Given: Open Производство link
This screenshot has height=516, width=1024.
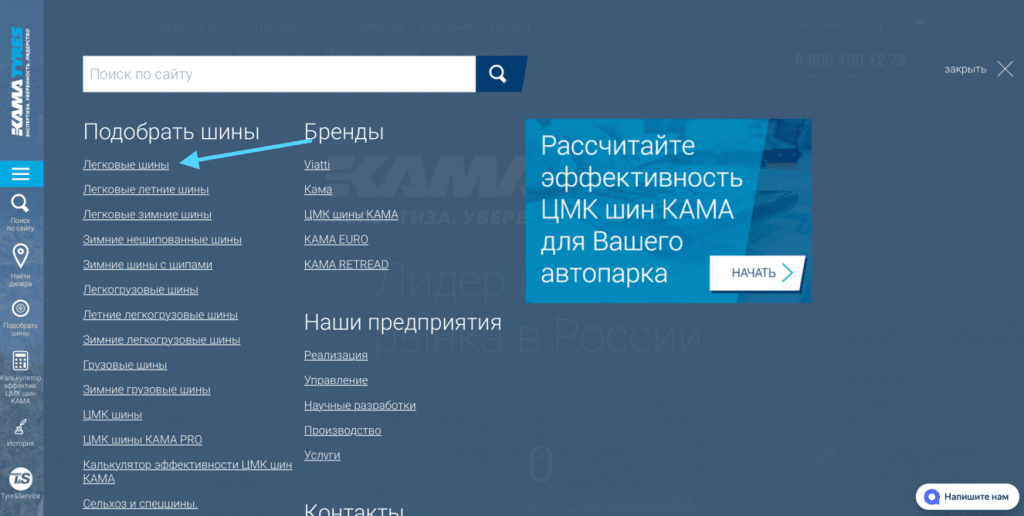Looking at the screenshot, I should 342,430.
